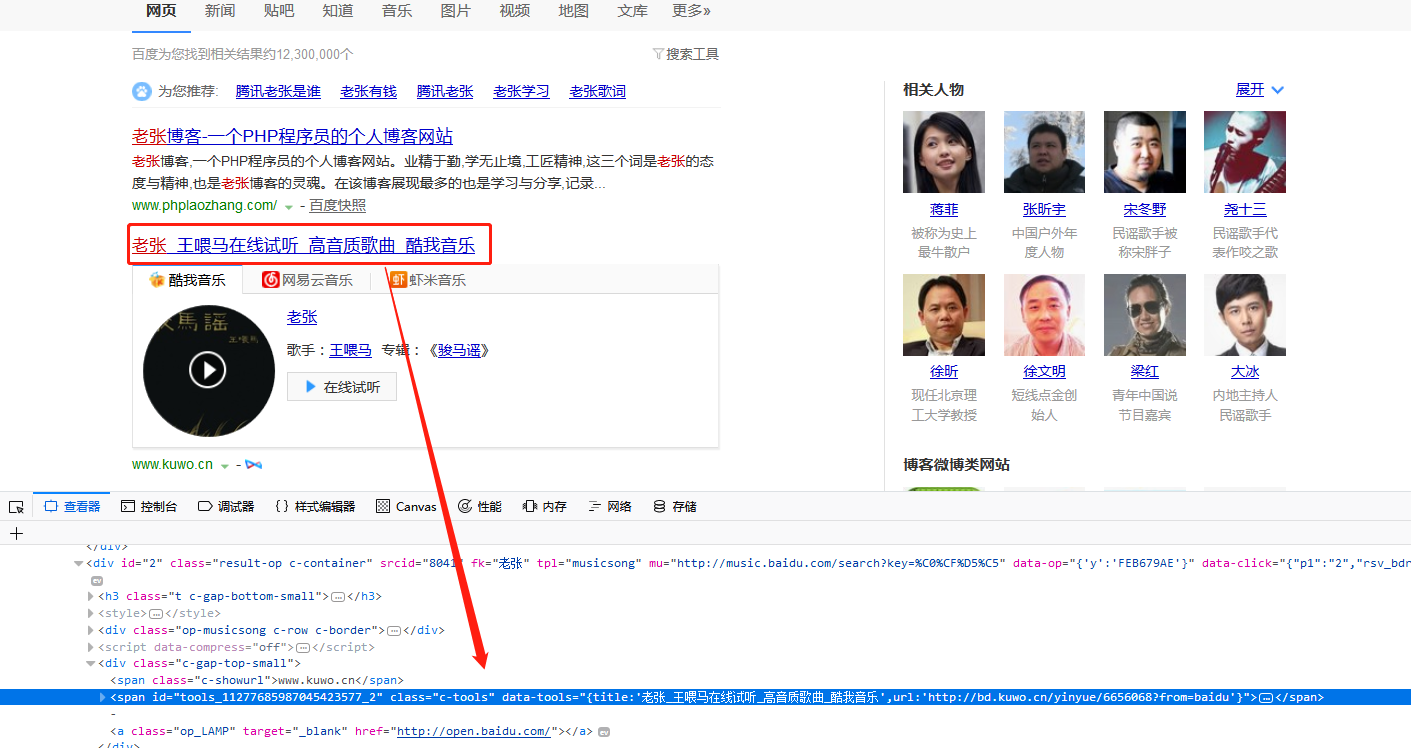Click recommended search 腾讯老张是谁

[x=278, y=91]
